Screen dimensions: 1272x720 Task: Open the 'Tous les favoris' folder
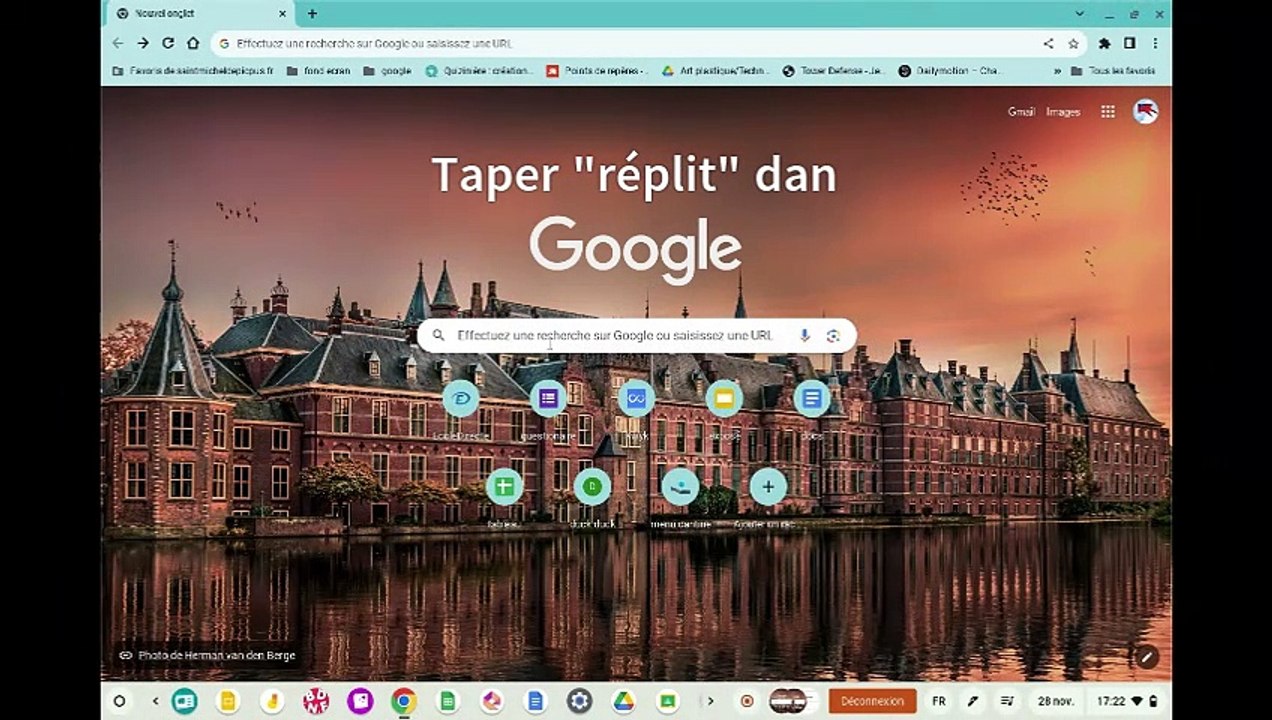(x=1112, y=71)
